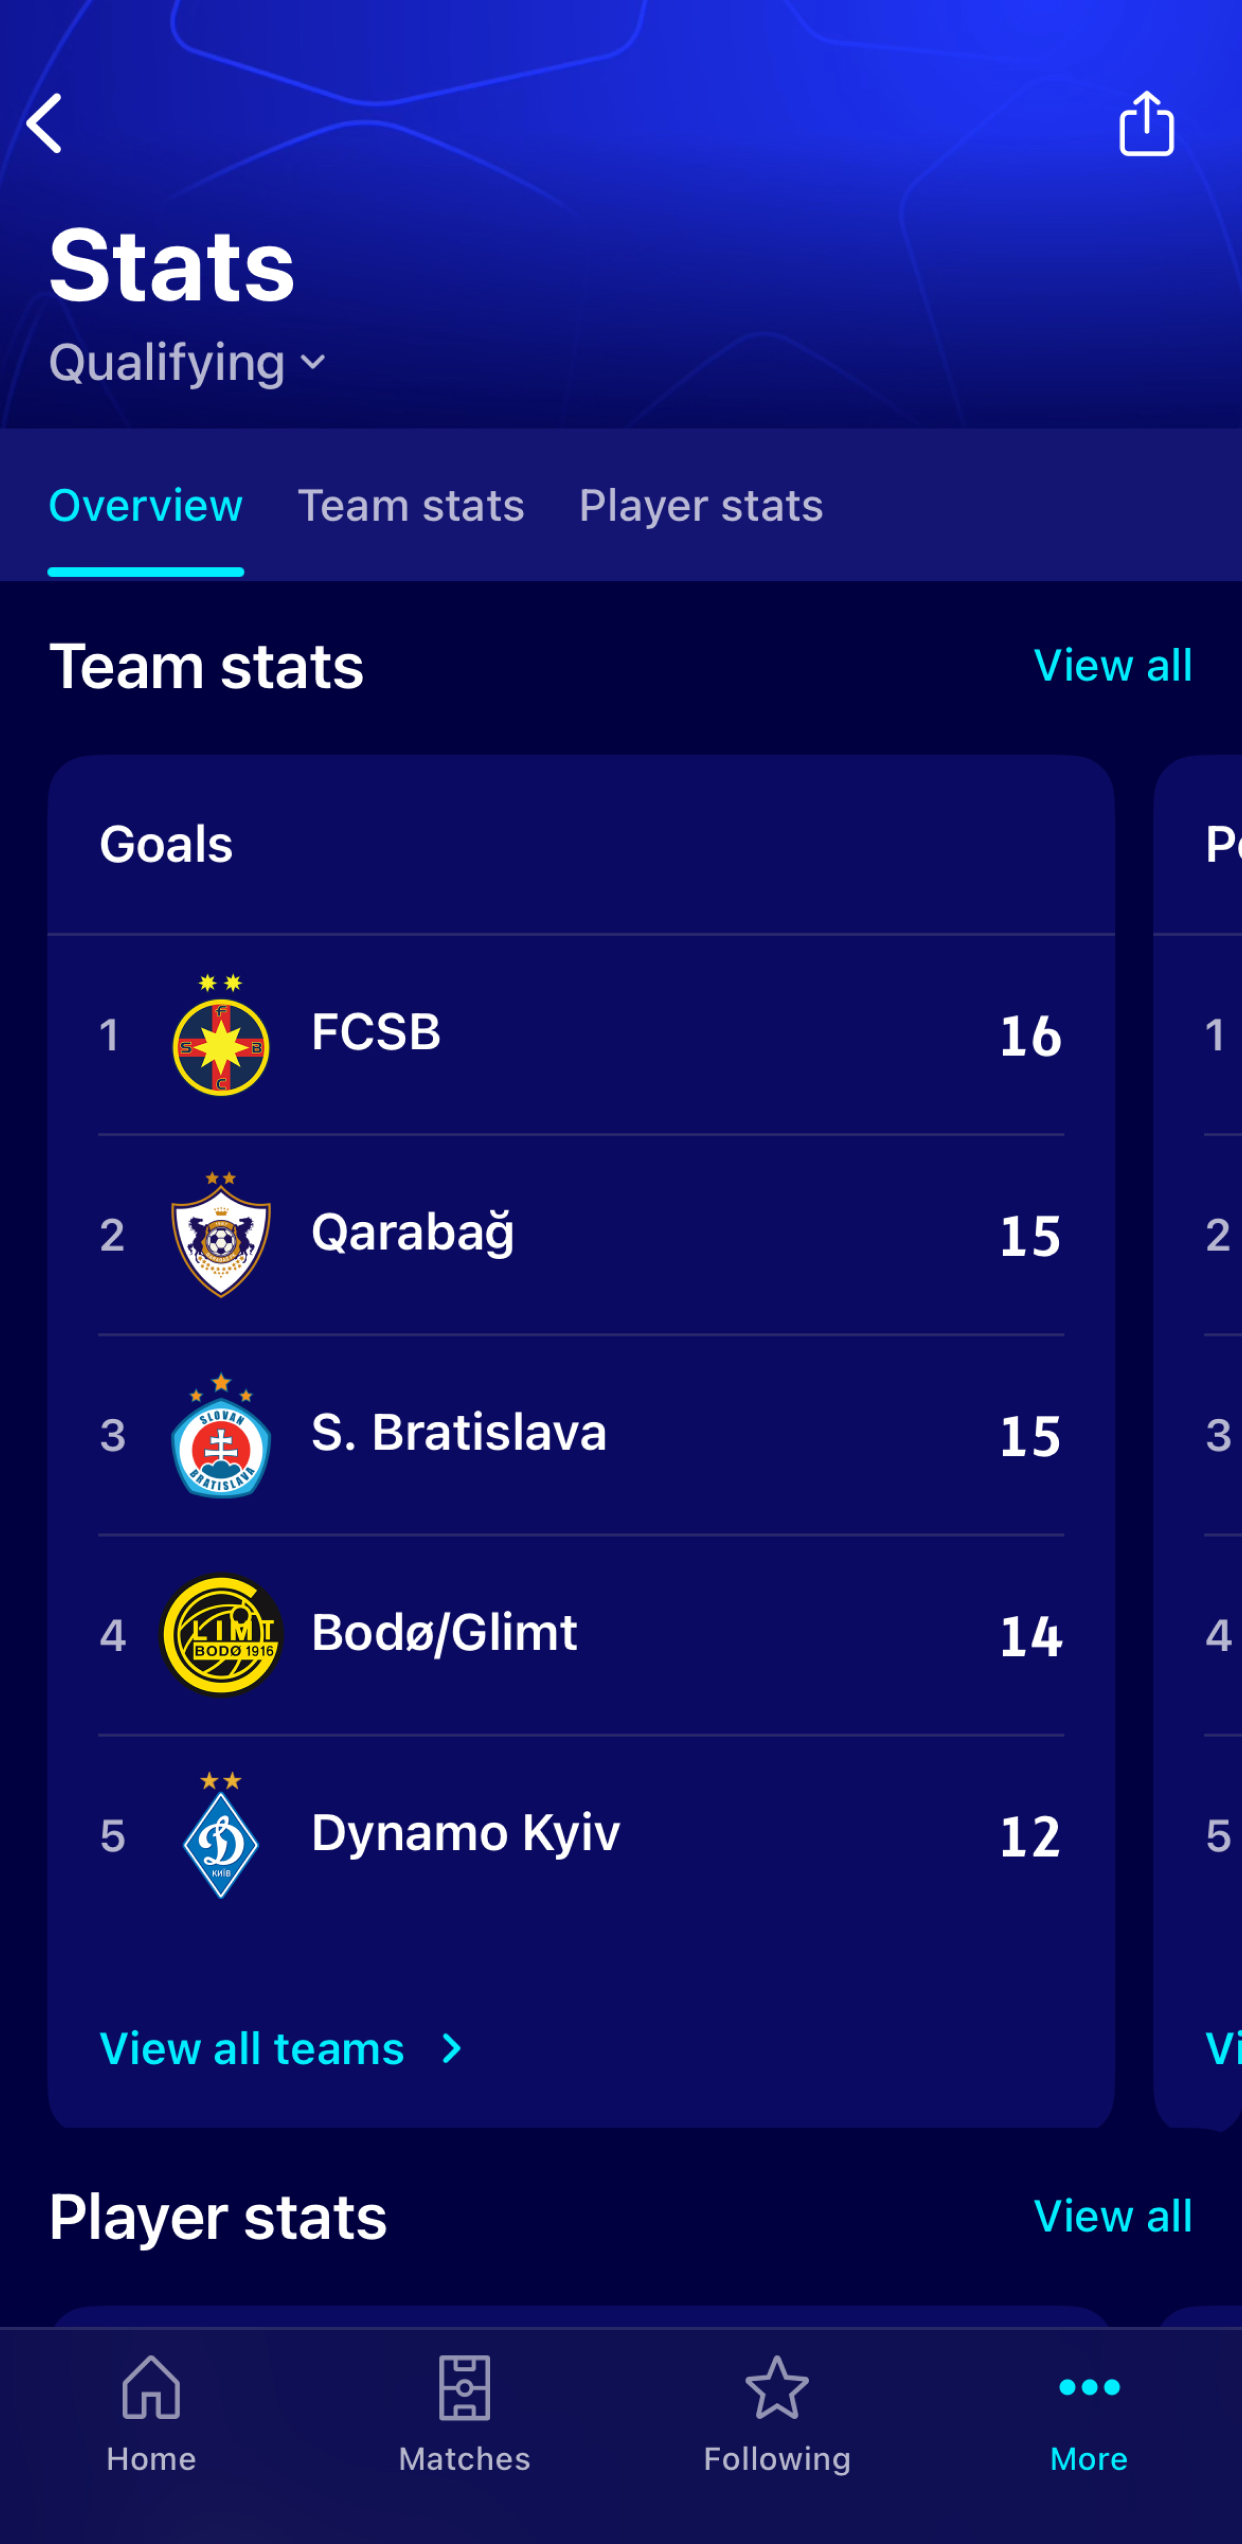Select the FCSB club crest
Image resolution: width=1242 pixels, height=2544 pixels.
pos(221,1035)
